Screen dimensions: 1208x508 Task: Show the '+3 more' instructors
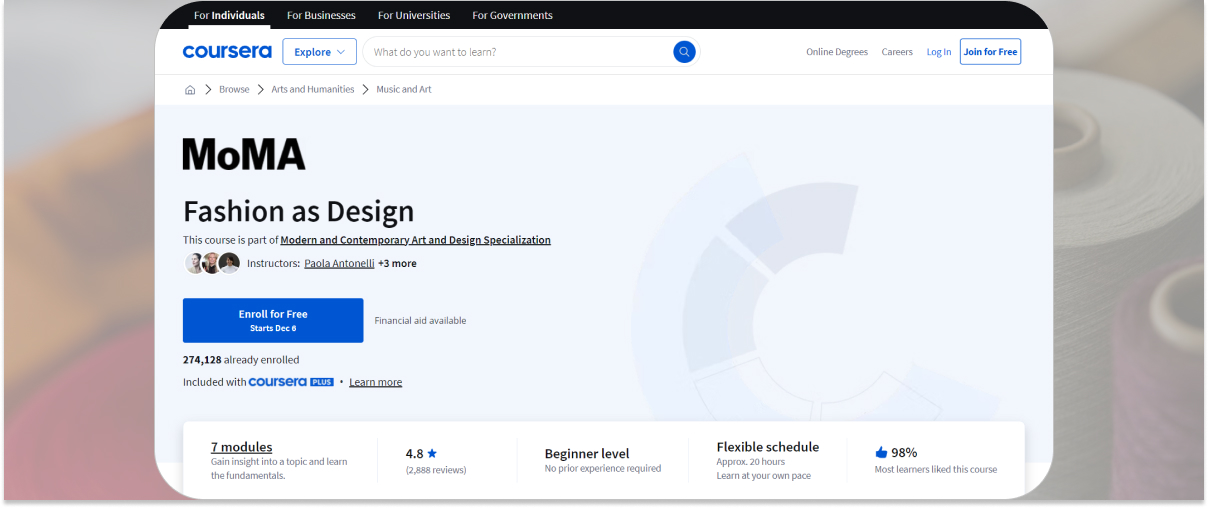coord(397,264)
